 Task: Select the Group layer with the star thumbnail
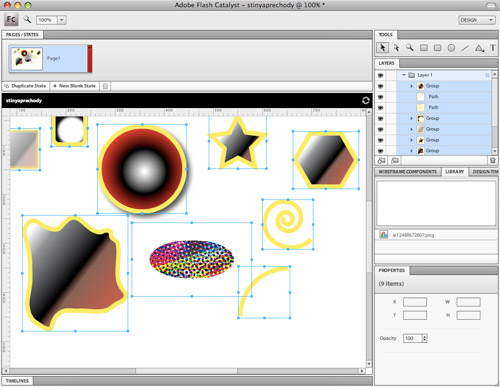click(x=443, y=140)
